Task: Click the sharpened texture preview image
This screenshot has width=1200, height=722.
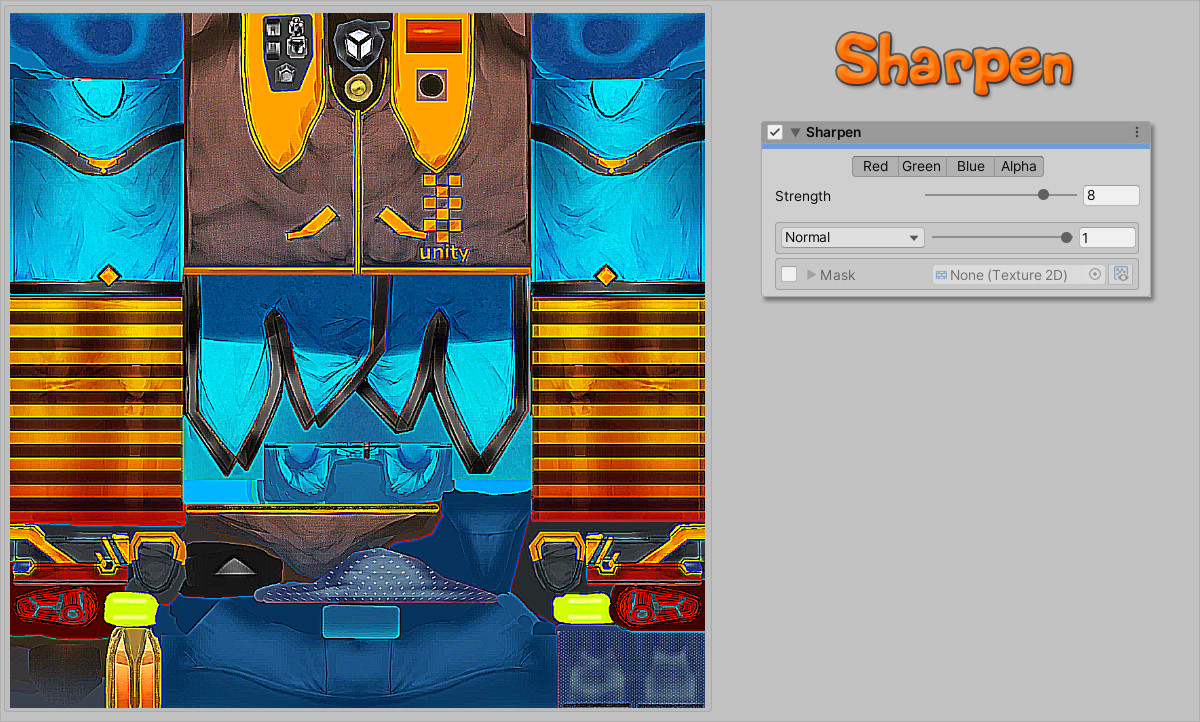Action: (x=357, y=360)
